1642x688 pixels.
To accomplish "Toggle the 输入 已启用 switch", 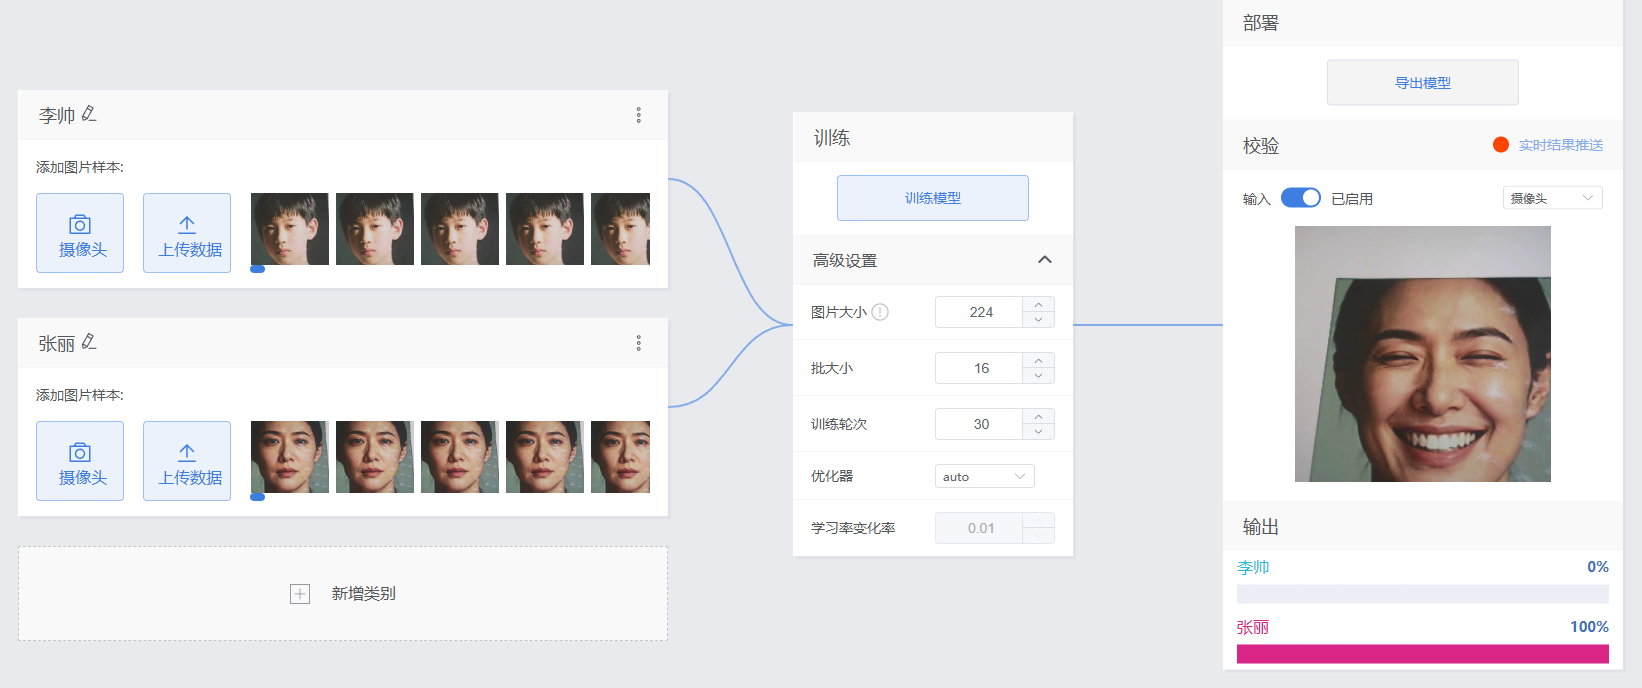I will [x=1300, y=198].
